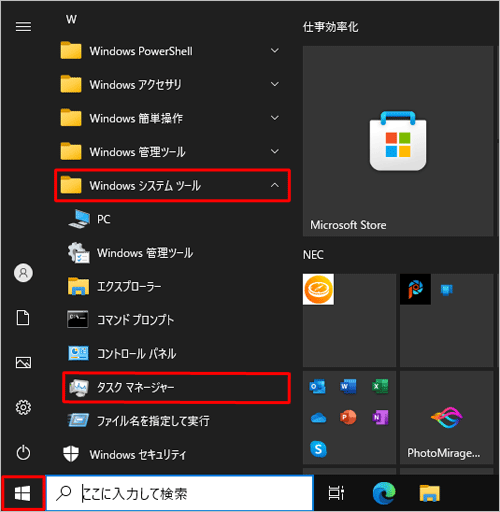Image resolution: width=500 pixels, height=512 pixels.
Task: Open Settings gear in Start sidebar
Action: coord(23,407)
